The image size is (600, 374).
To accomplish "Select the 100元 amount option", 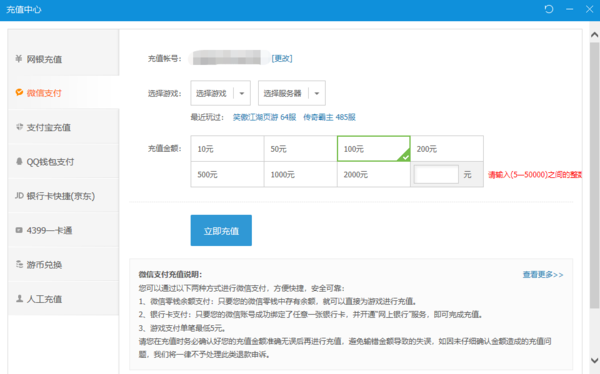I will point(373,149).
